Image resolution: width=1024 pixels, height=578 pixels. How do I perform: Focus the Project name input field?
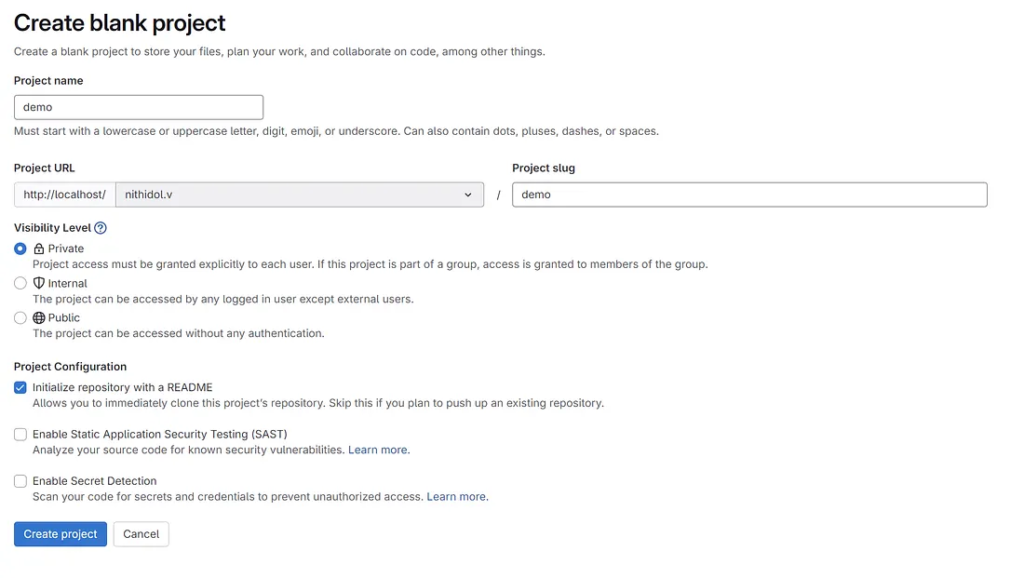click(x=138, y=107)
